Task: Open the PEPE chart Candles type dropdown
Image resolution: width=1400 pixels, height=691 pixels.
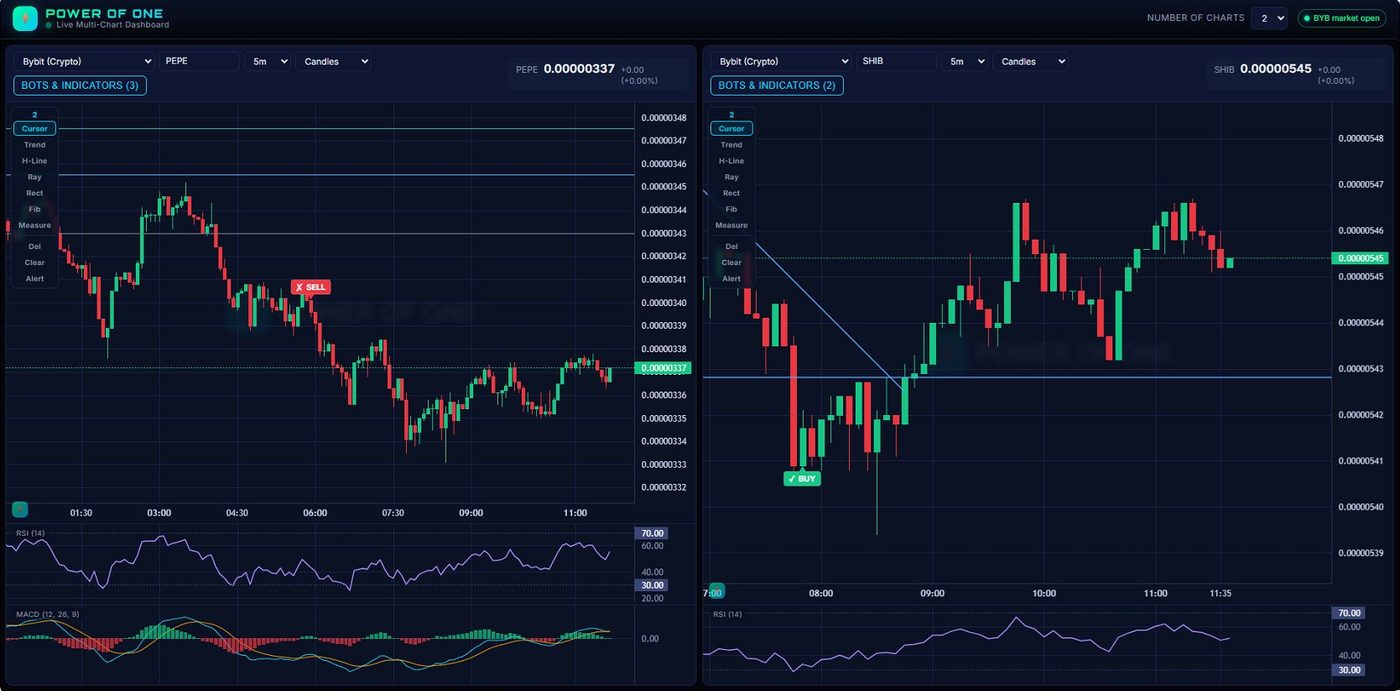Action: click(333, 62)
